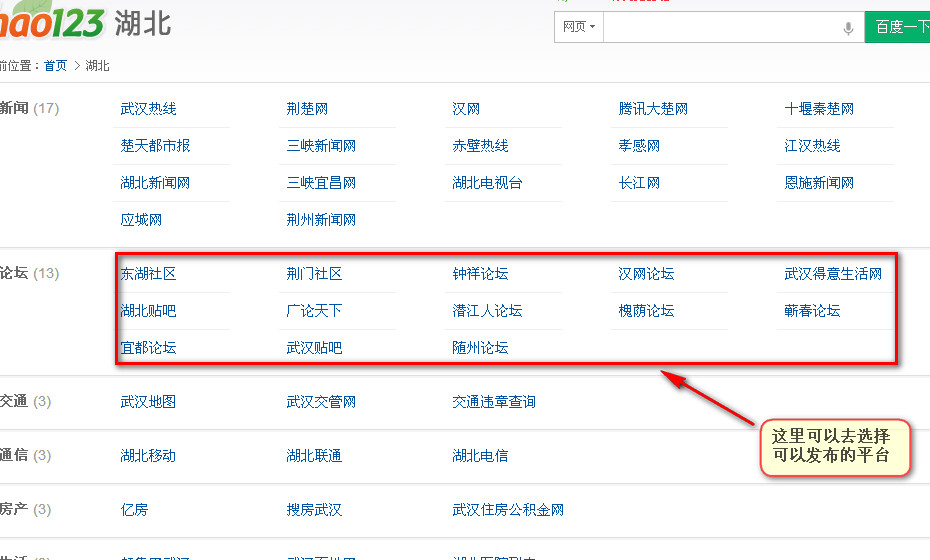Go to 首页 breadcrumb link
Screen dimensions: 930x560
pos(55,66)
